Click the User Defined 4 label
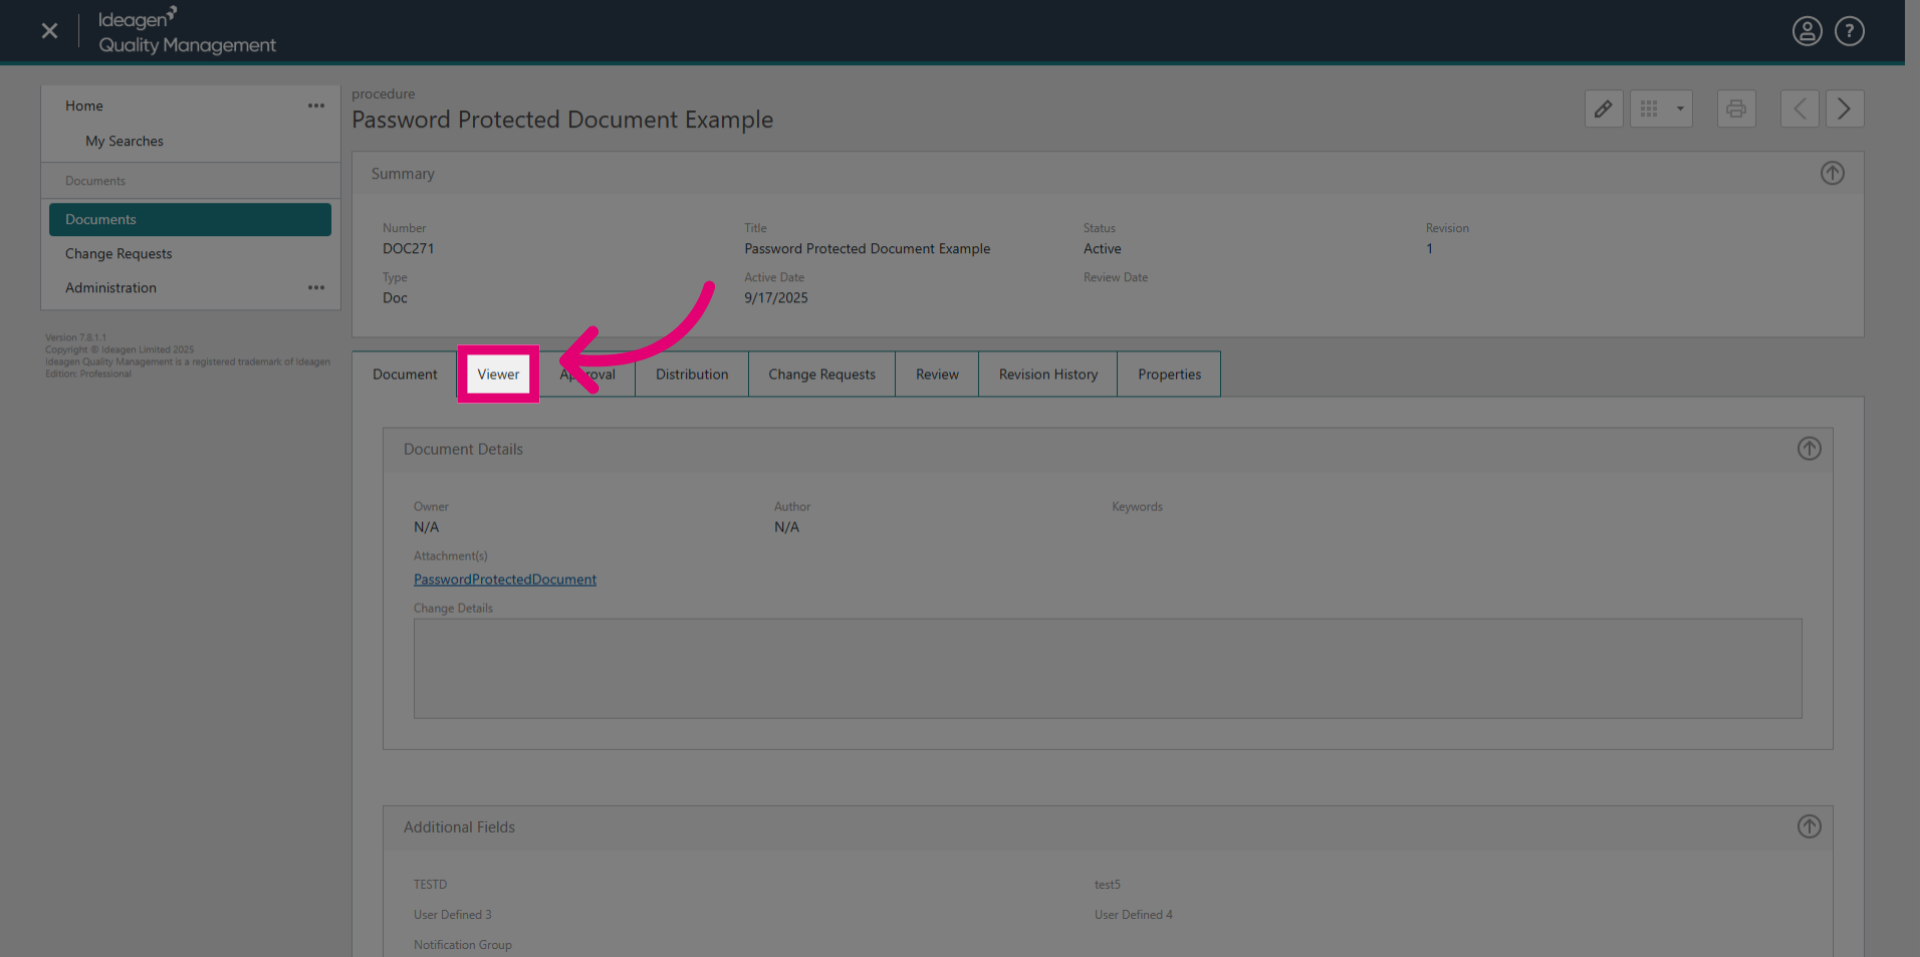The width and height of the screenshot is (1920, 957). (x=1133, y=915)
